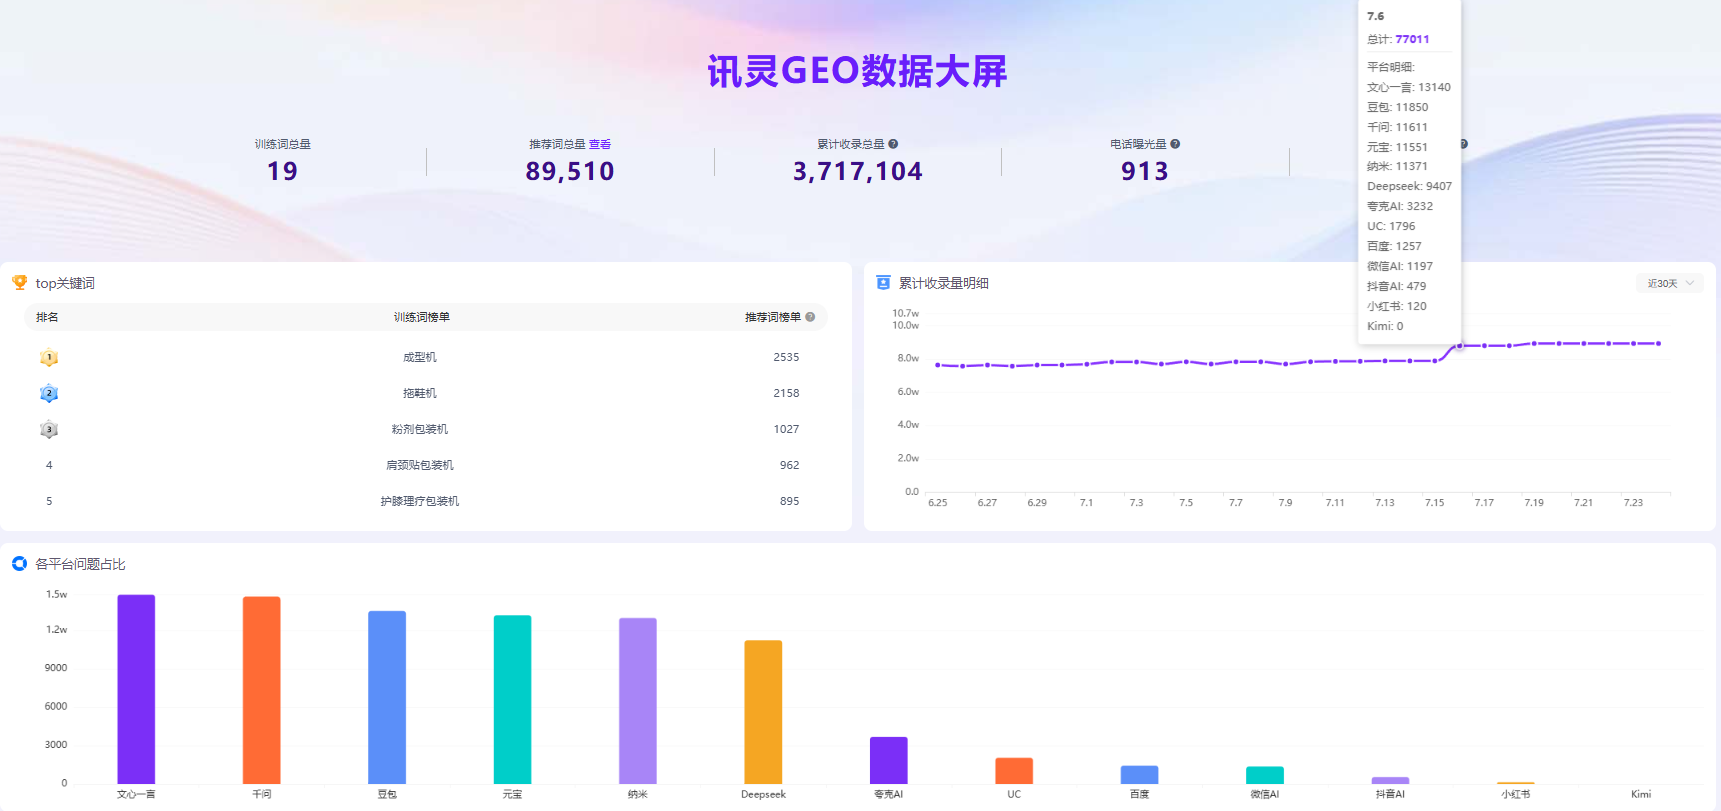Click the 百度 blue bar

click(x=1140, y=774)
